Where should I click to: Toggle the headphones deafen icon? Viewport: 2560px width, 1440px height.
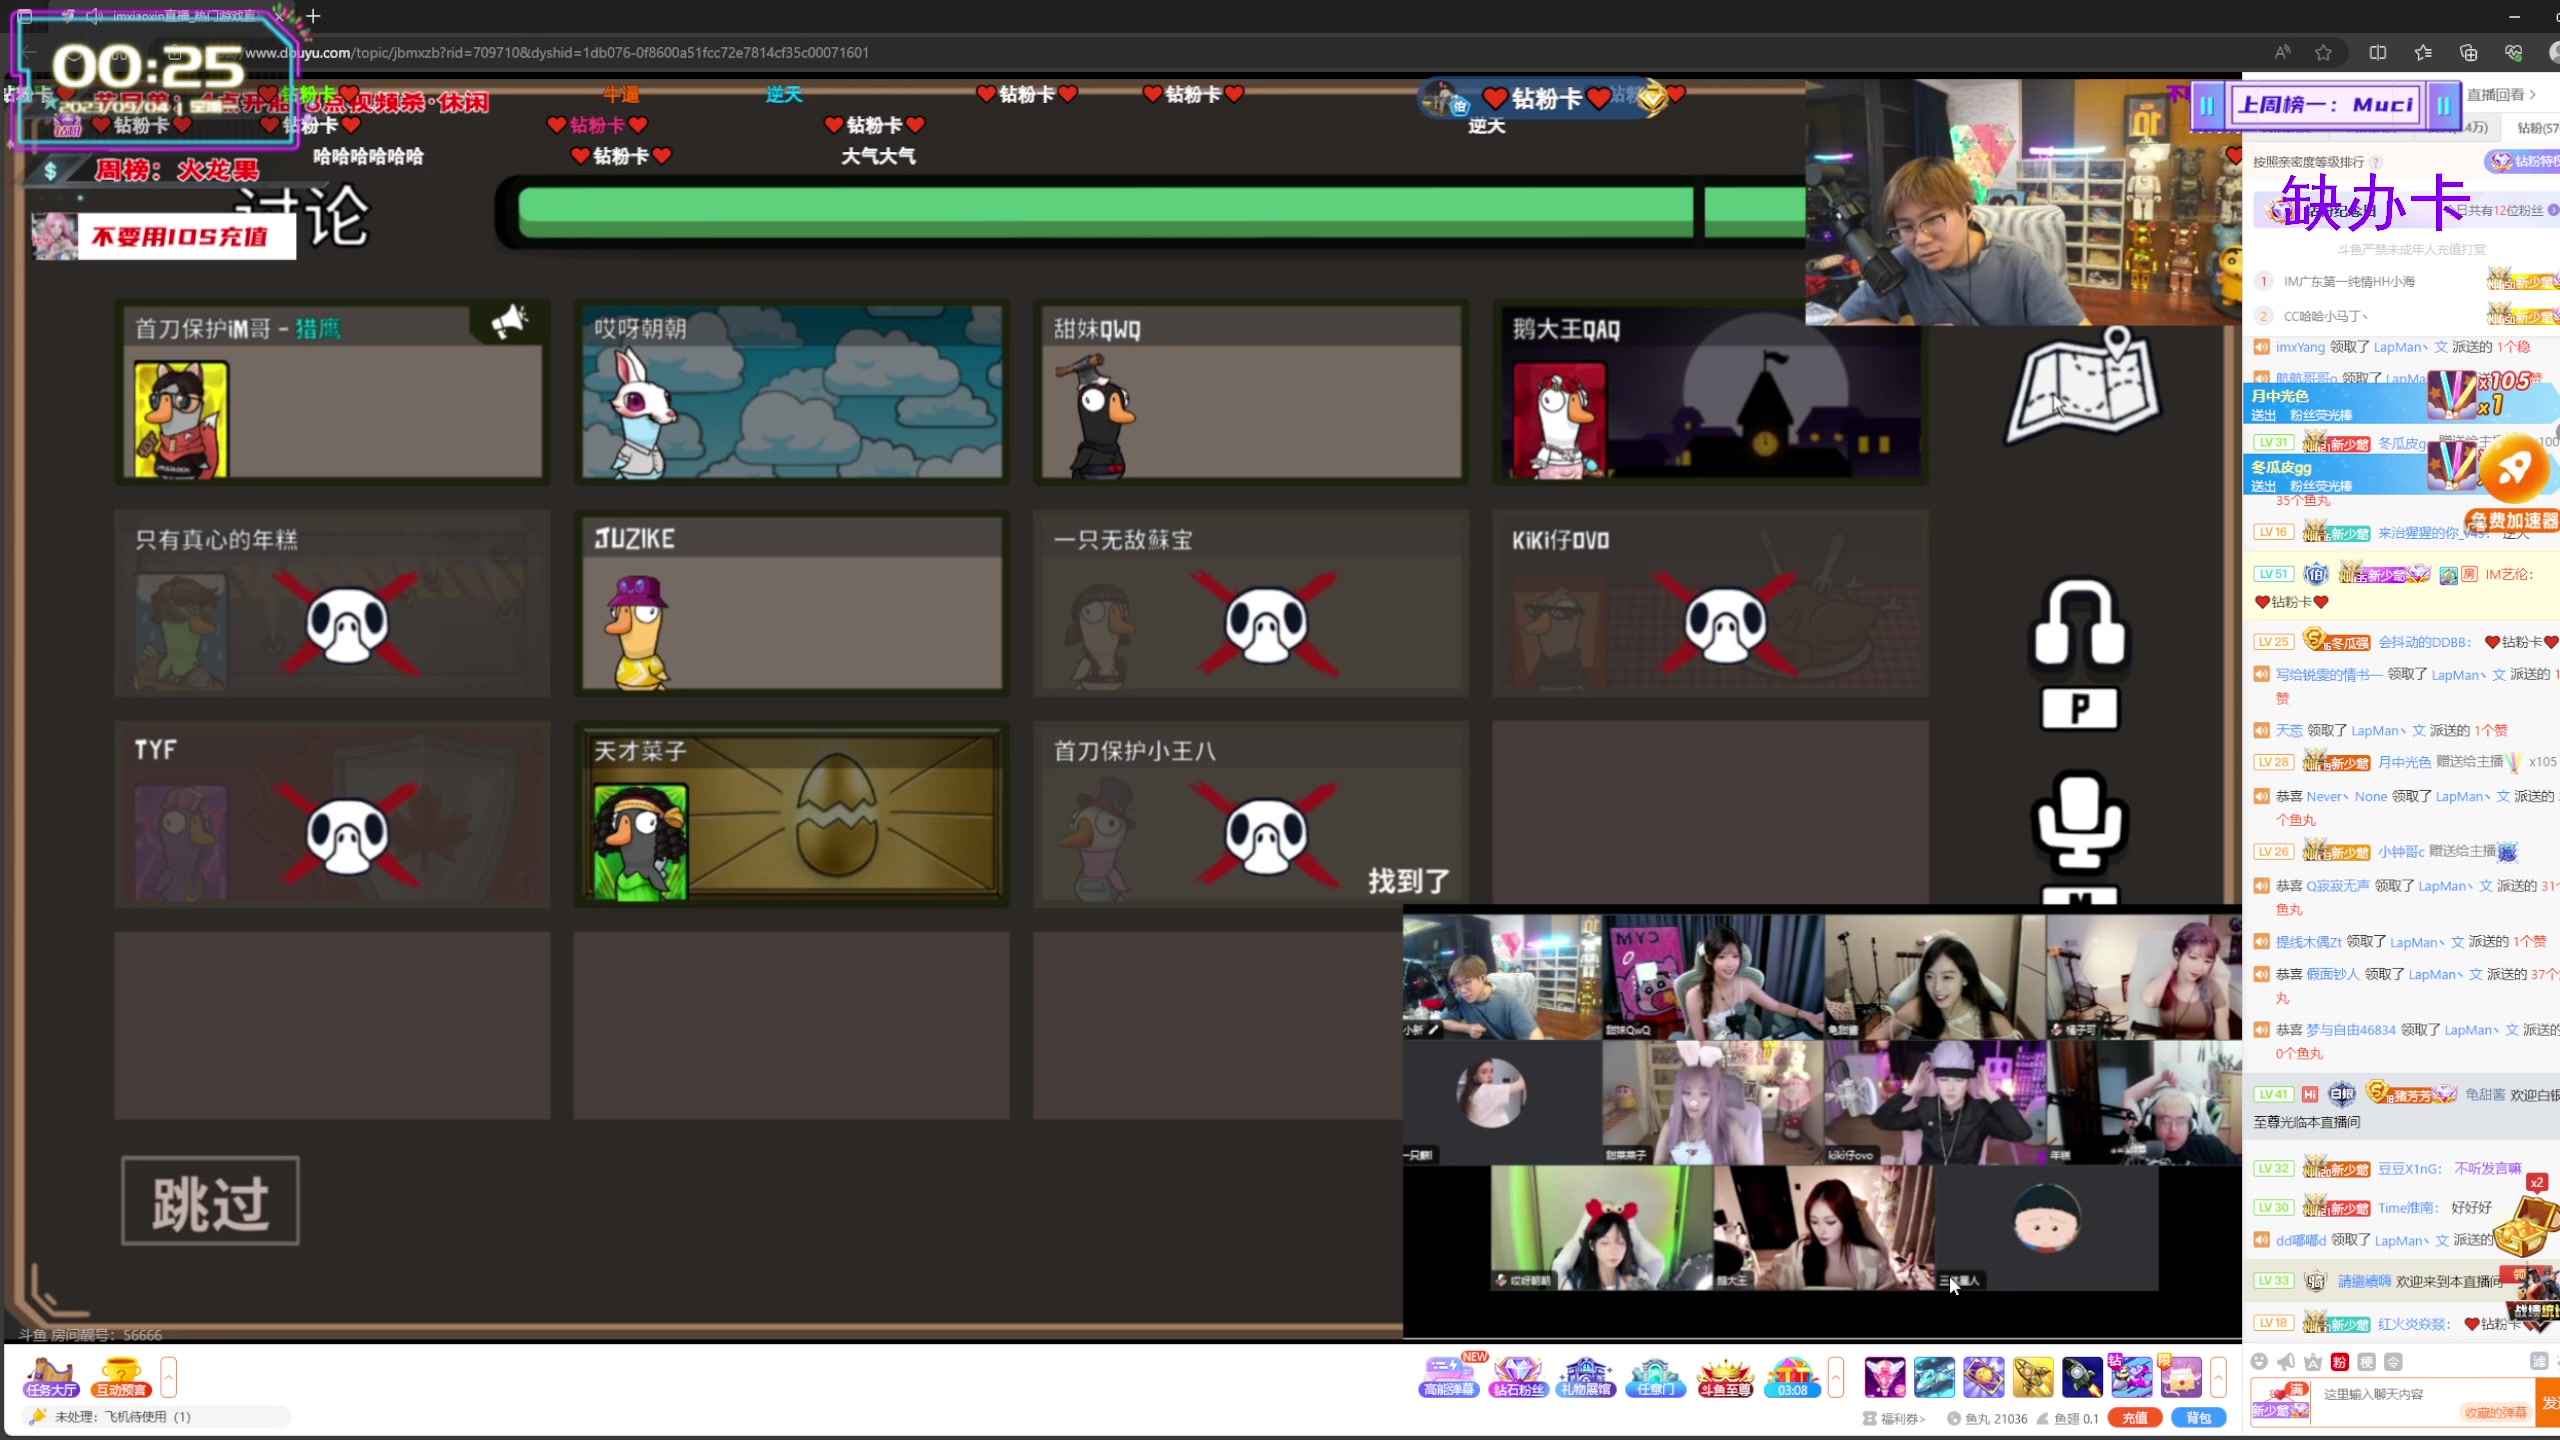coord(2079,625)
